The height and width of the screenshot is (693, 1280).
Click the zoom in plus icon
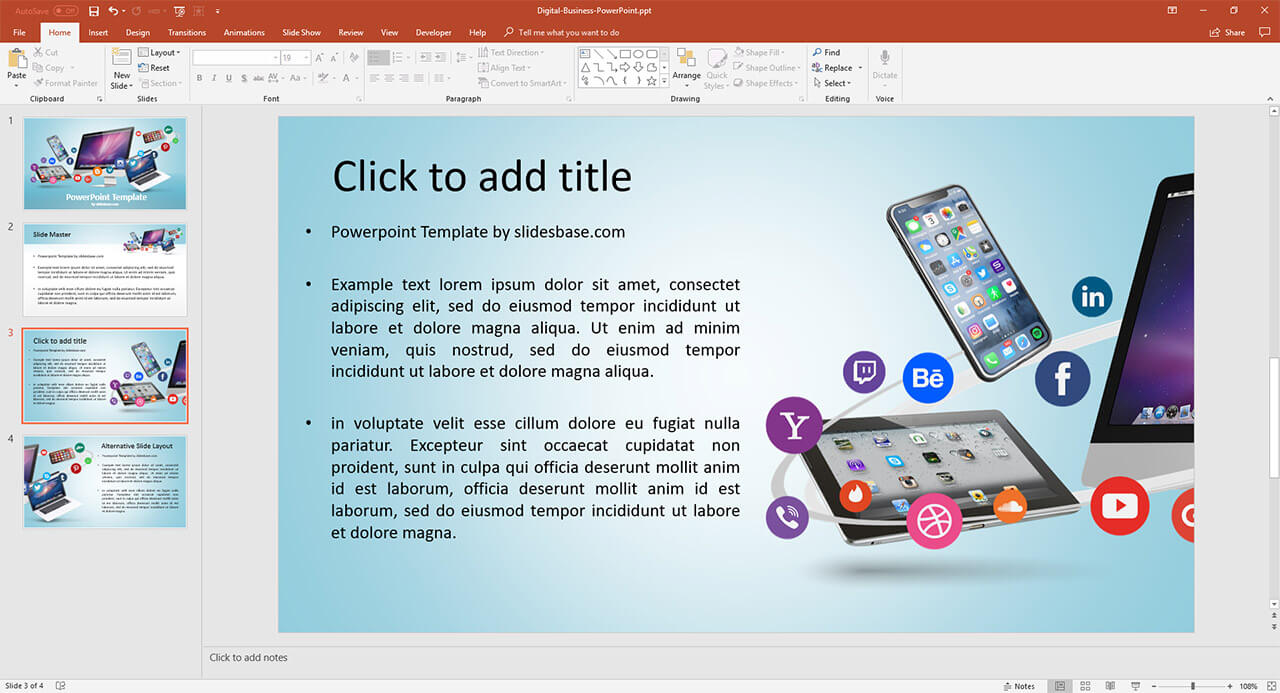[1229, 686]
